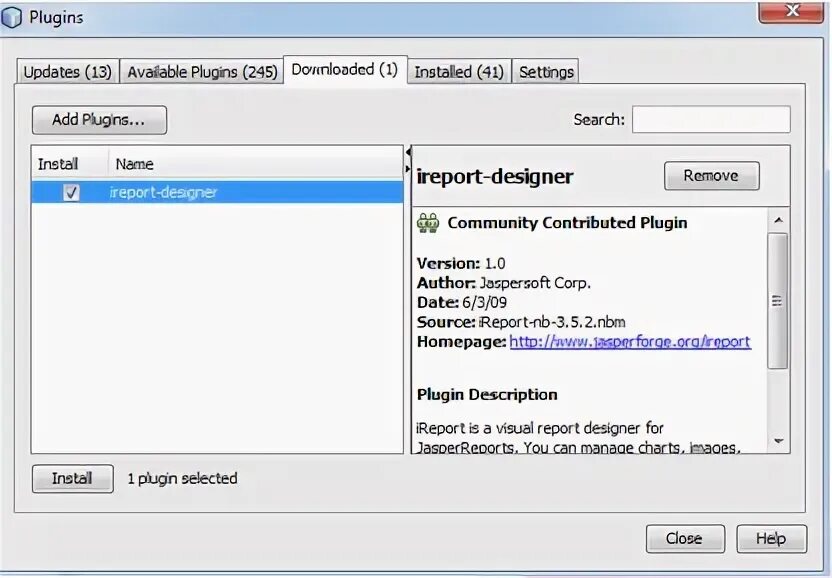The width and height of the screenshot is (832, 578).
Task: Click the Source: iReport-nb-3.5.2.nbm text
Action: [521, 322]
